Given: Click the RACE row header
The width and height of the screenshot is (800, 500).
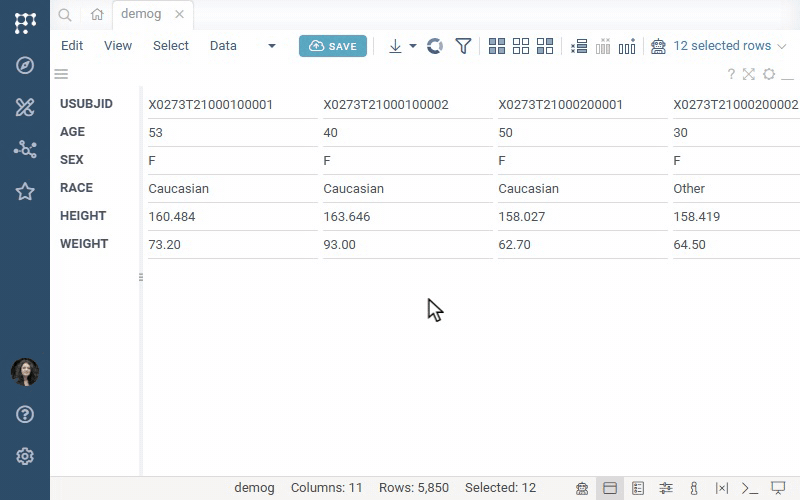Looking at the screenshot, I should pos(77,188).
